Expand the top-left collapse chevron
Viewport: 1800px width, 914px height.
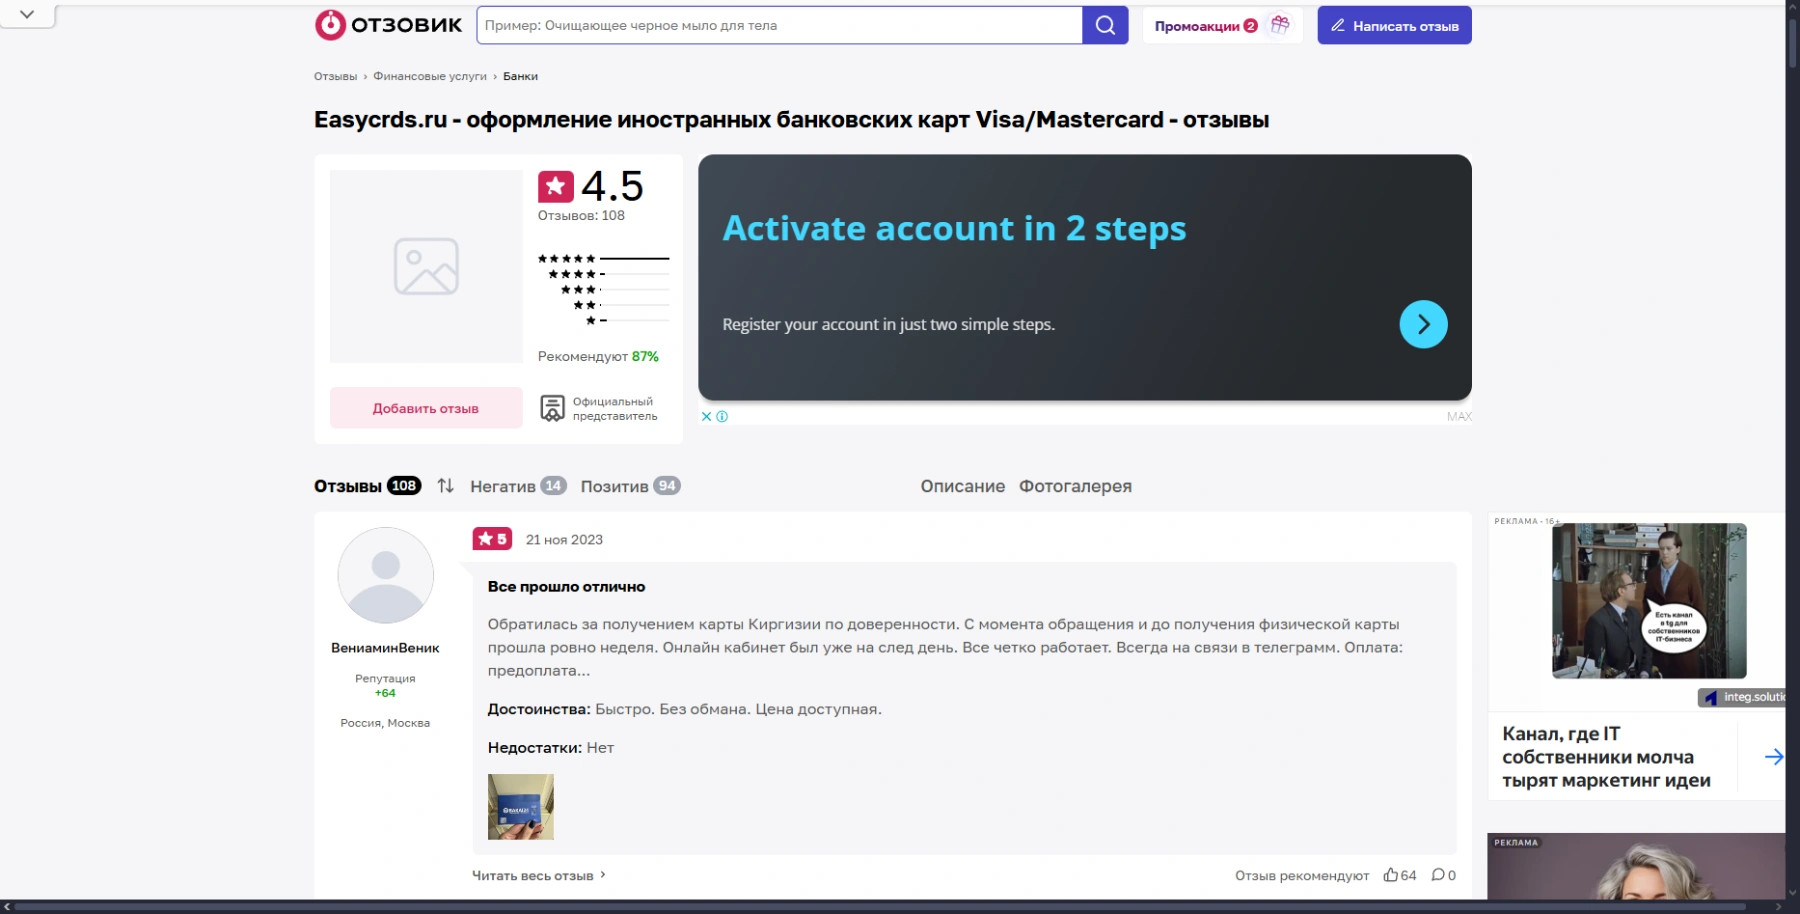pyautogui.click(x=27, y=14)
